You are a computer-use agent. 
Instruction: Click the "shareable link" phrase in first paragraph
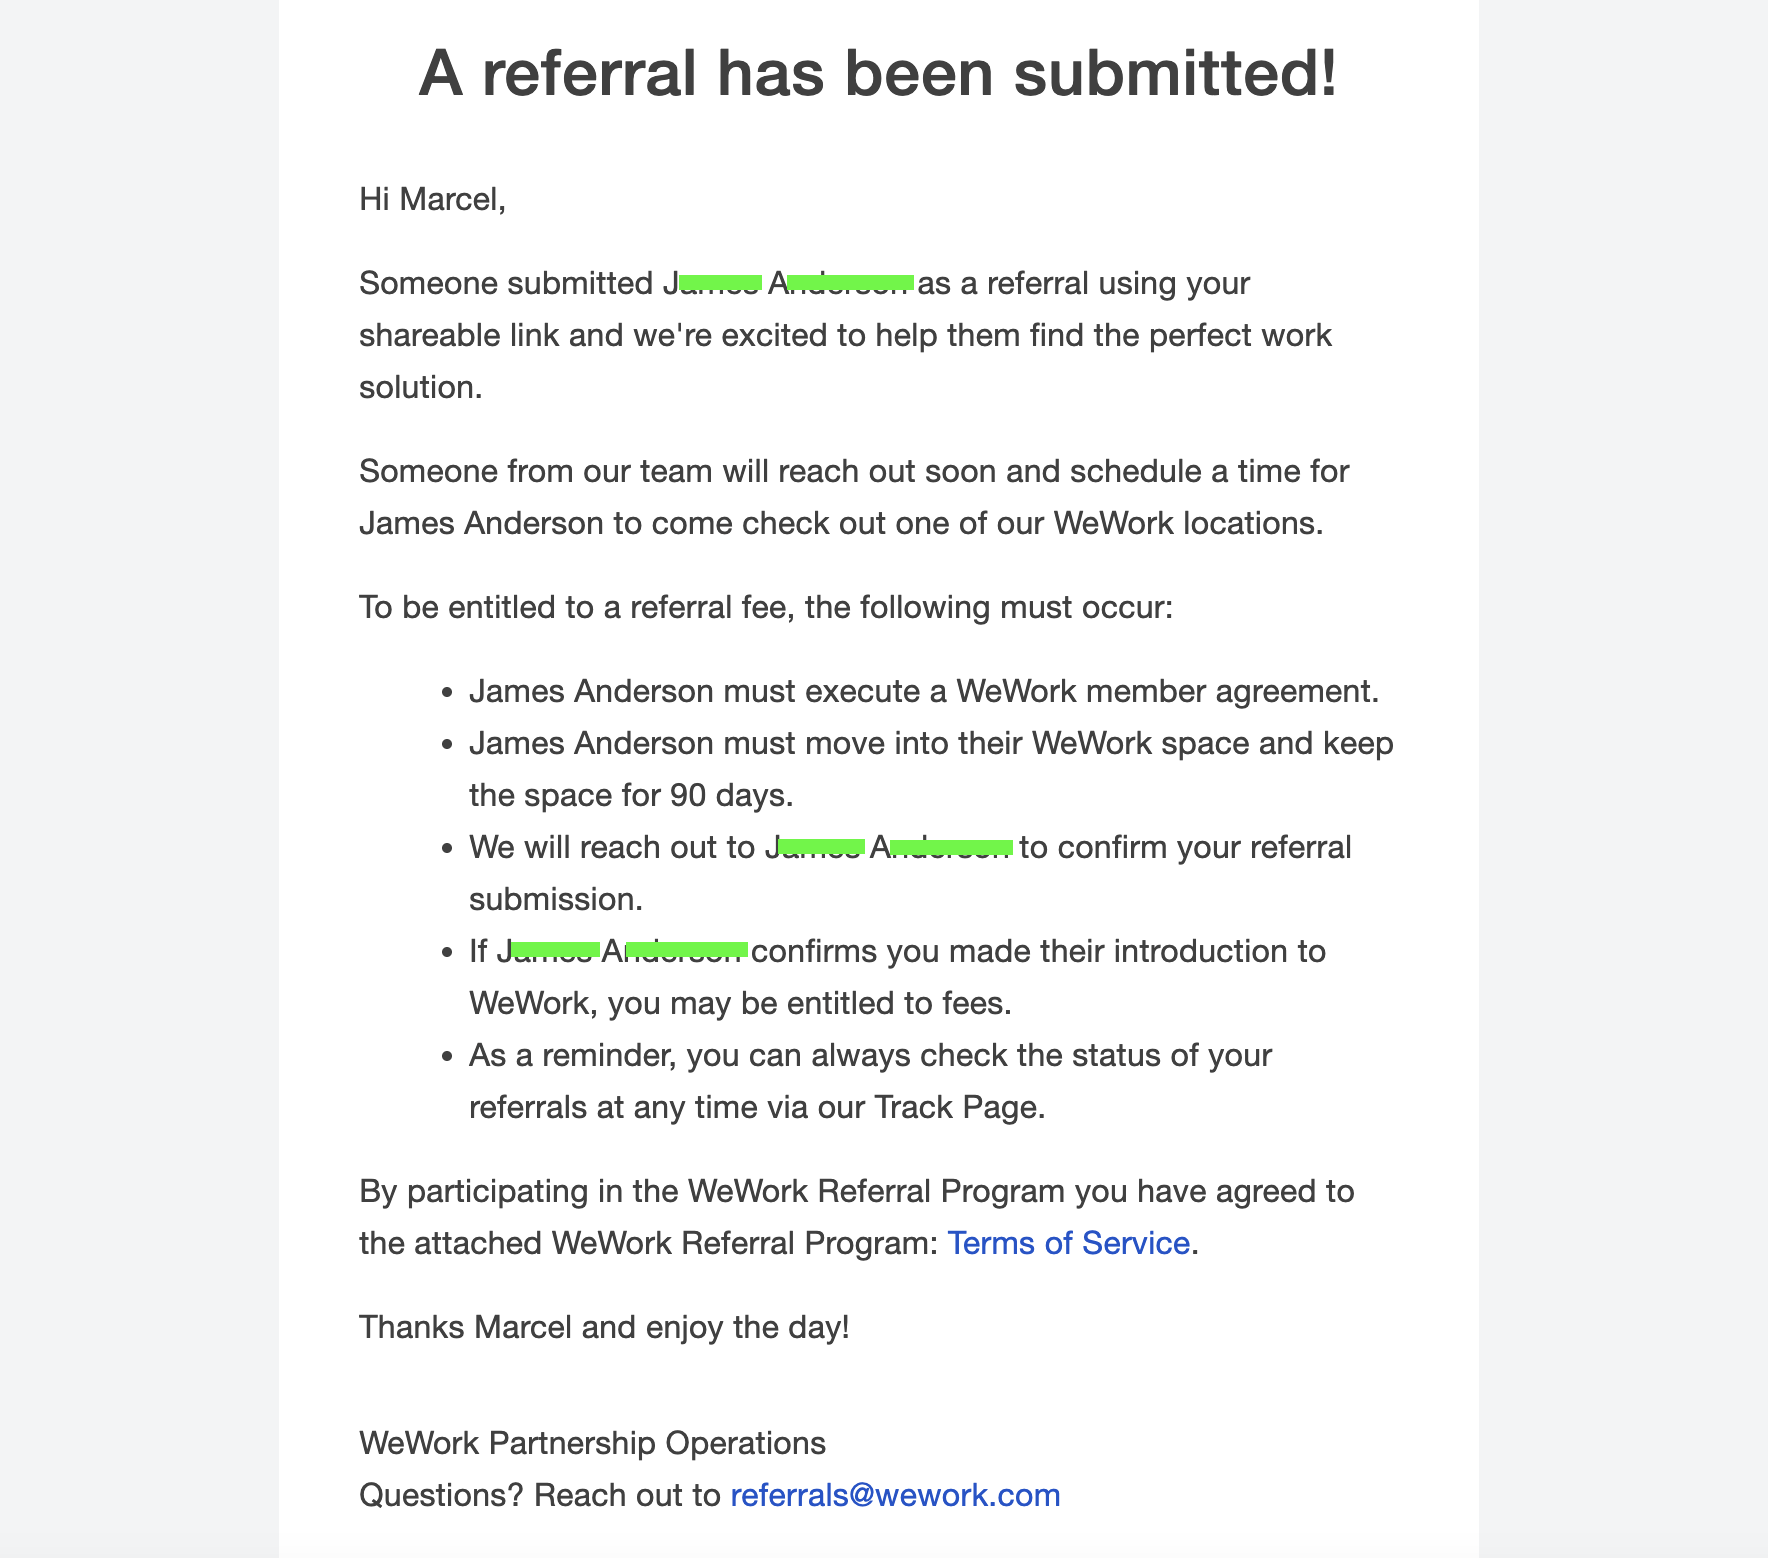[459, 335]
